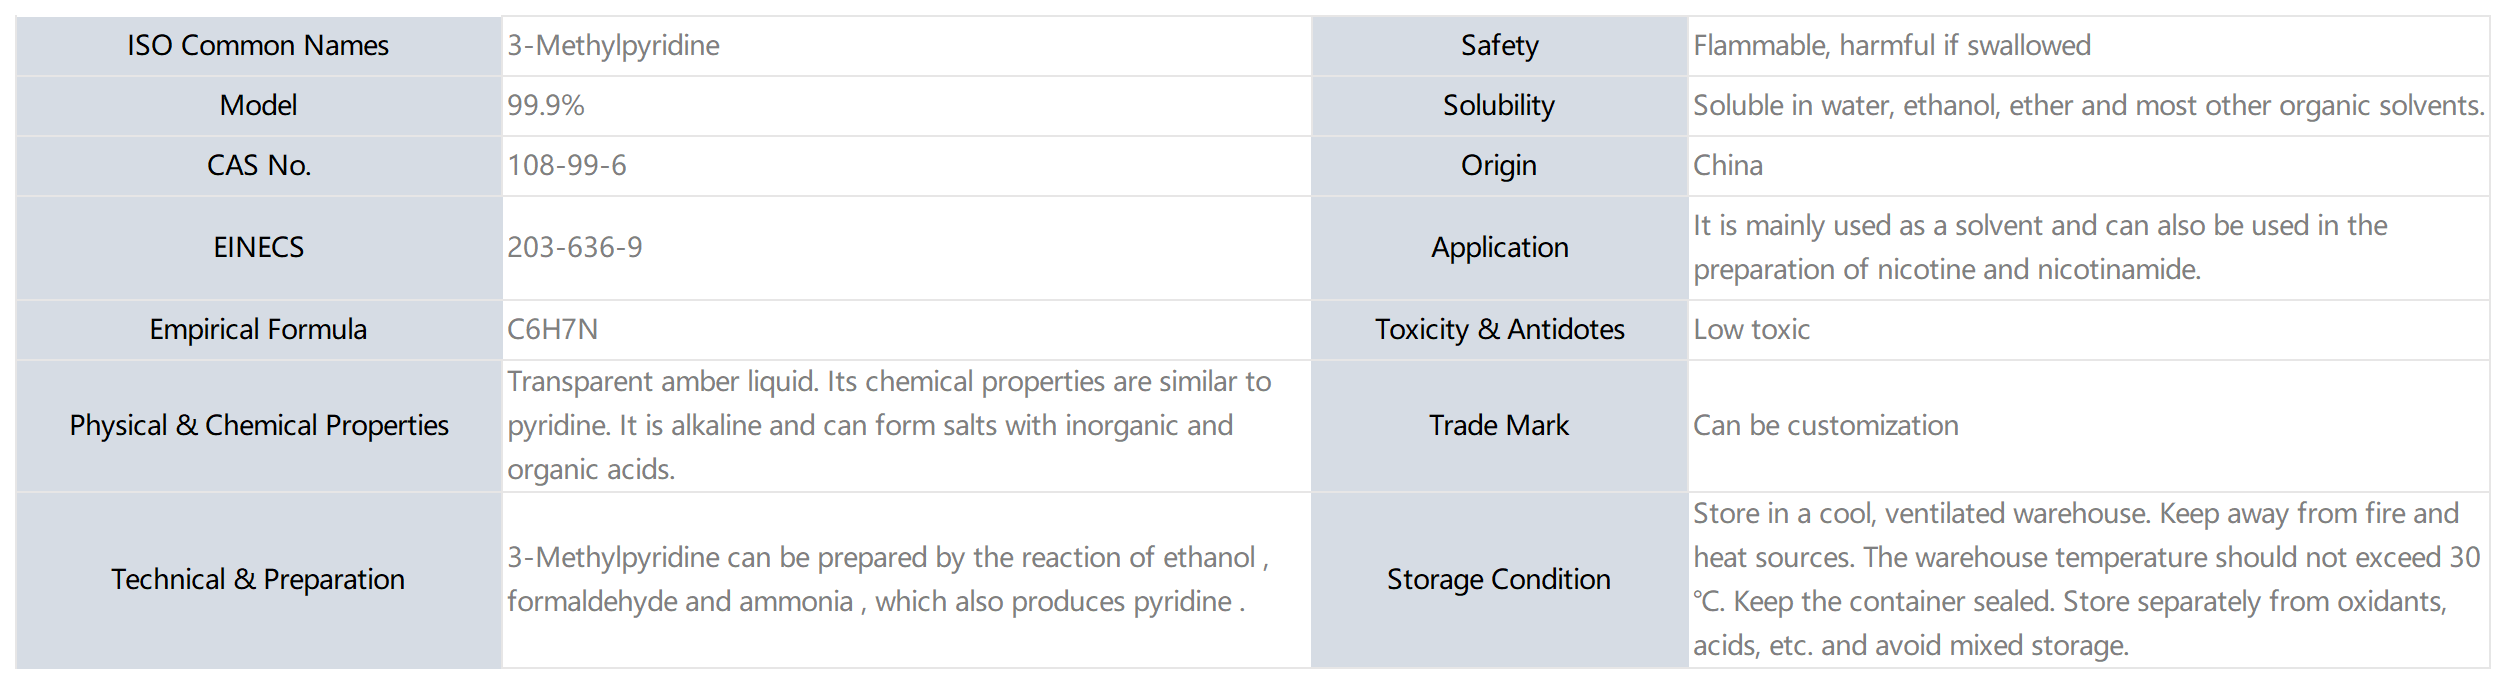Viewport: 2506px width, 684px height.
Task: Click the EINECS label cell
Action: point(258,248)
